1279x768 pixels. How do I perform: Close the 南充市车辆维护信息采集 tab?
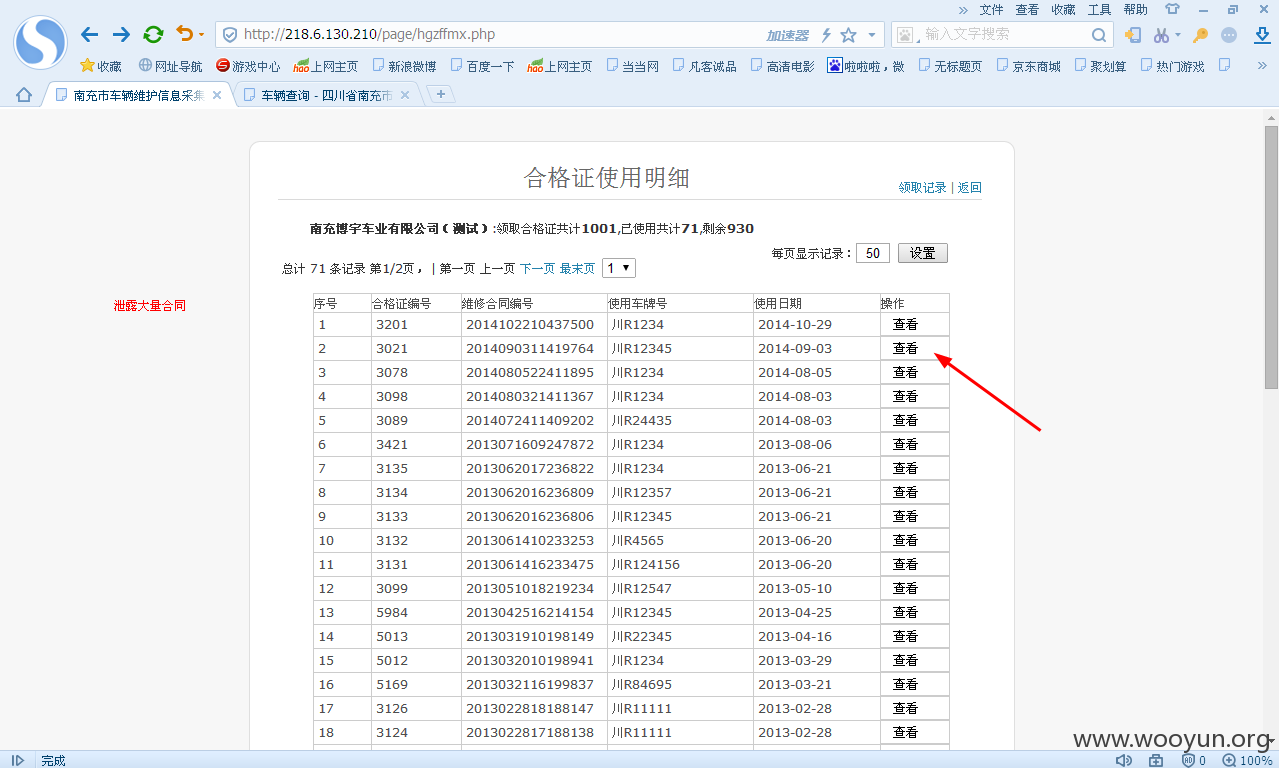(x=217, y=95)
